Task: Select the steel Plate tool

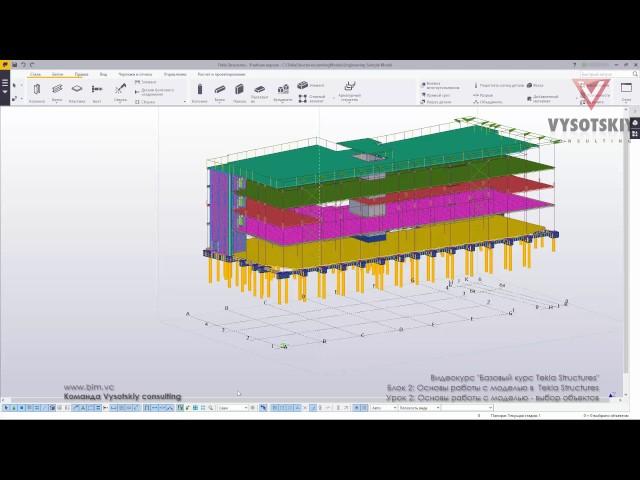Action: (77, 91)
